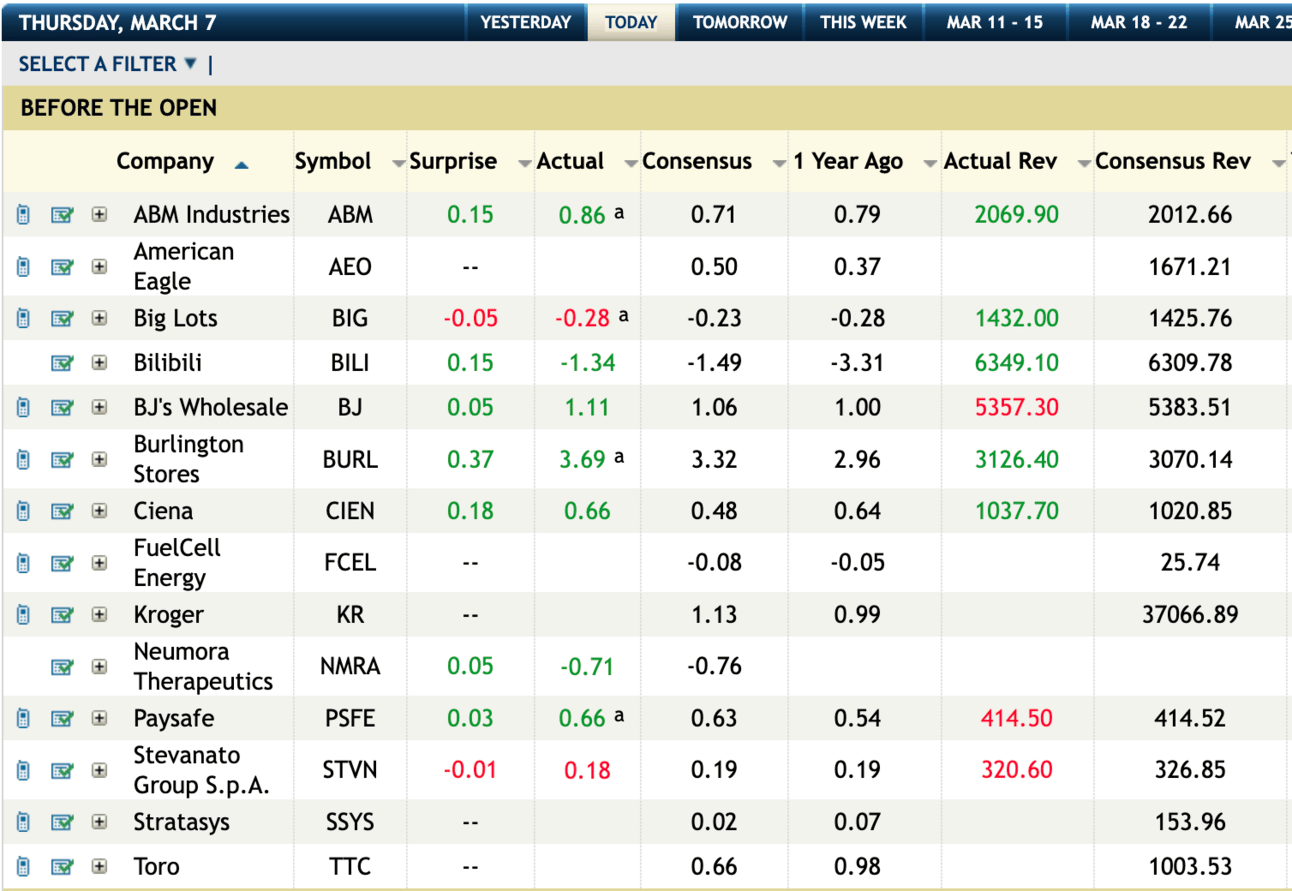Sort by the Actual Rev column header

[x=1000, y=162]
